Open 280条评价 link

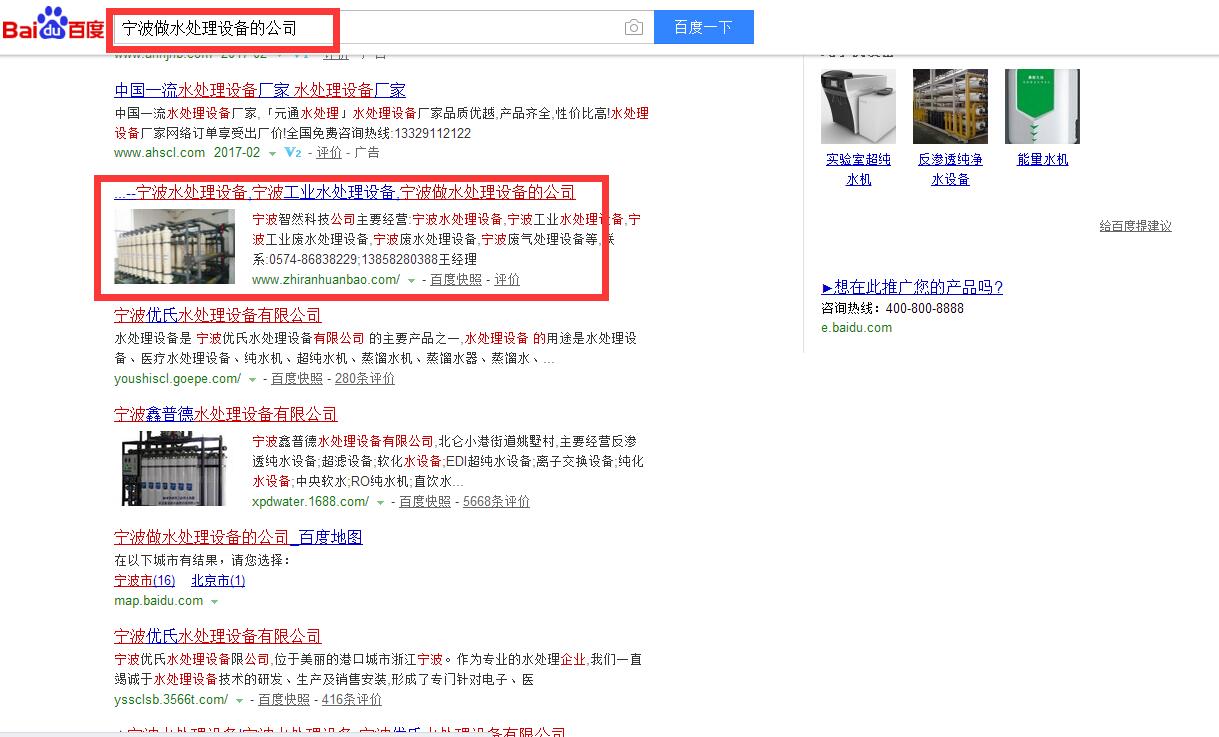365,379
